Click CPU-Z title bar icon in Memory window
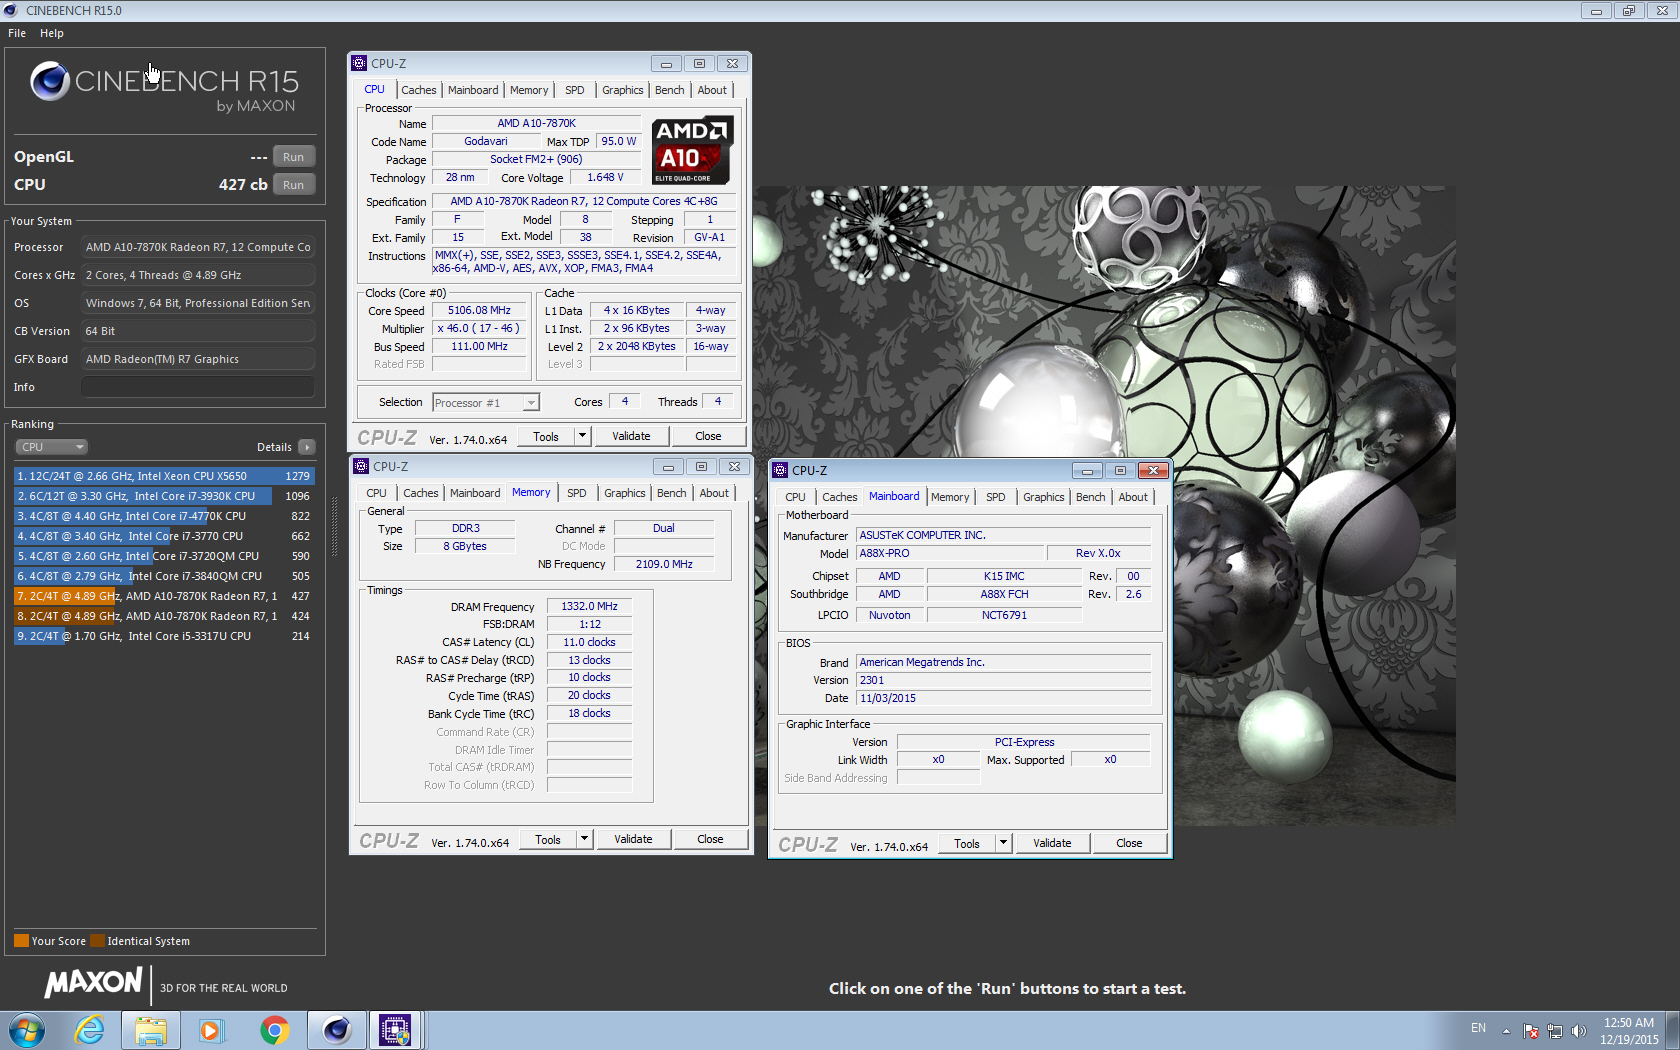1680x1050 pixels. point(361,466)
